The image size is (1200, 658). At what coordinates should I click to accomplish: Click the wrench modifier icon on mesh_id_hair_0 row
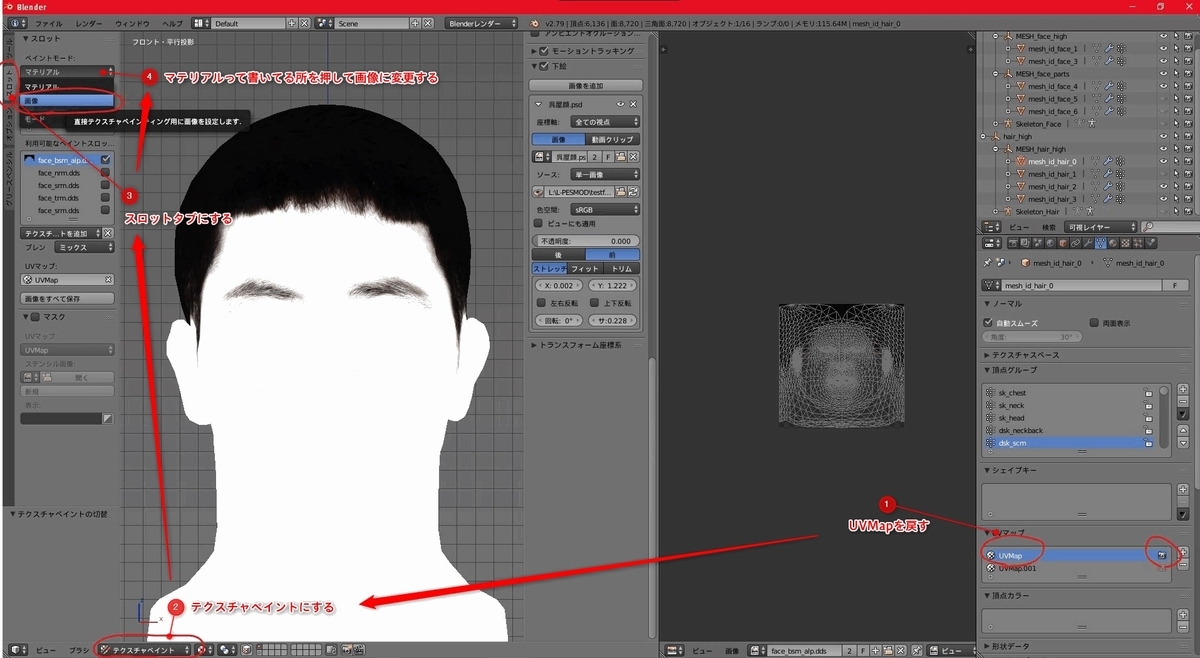point(1108,161)
